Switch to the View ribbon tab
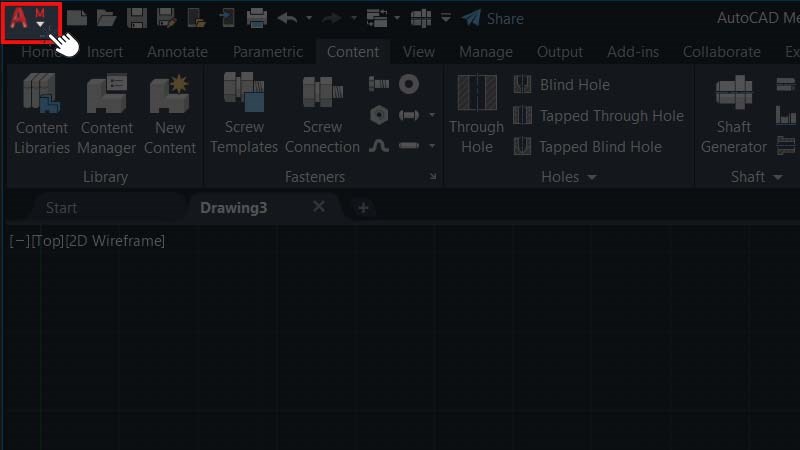The height and width of the screenshot is (450, 800). coord(419,52)
